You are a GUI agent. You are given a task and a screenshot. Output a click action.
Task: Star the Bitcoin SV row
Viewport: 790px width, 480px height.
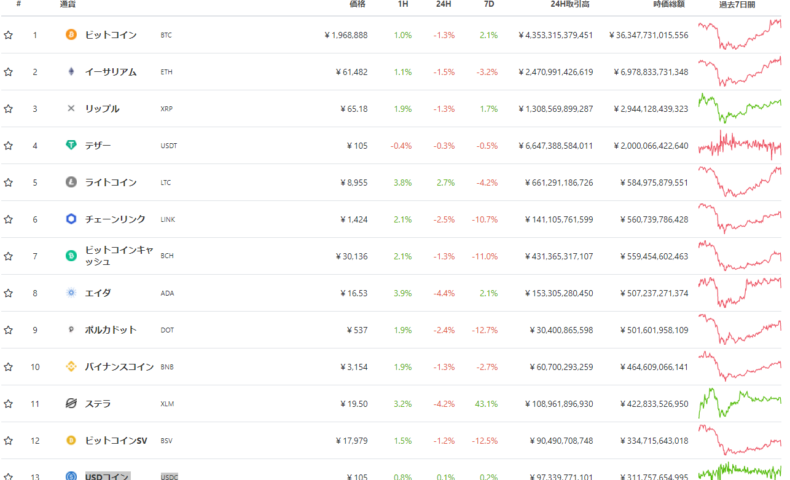point(8,440)
